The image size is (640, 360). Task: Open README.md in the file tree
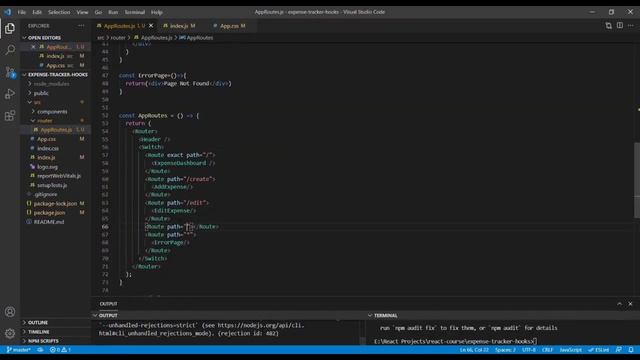pos(49,222)
